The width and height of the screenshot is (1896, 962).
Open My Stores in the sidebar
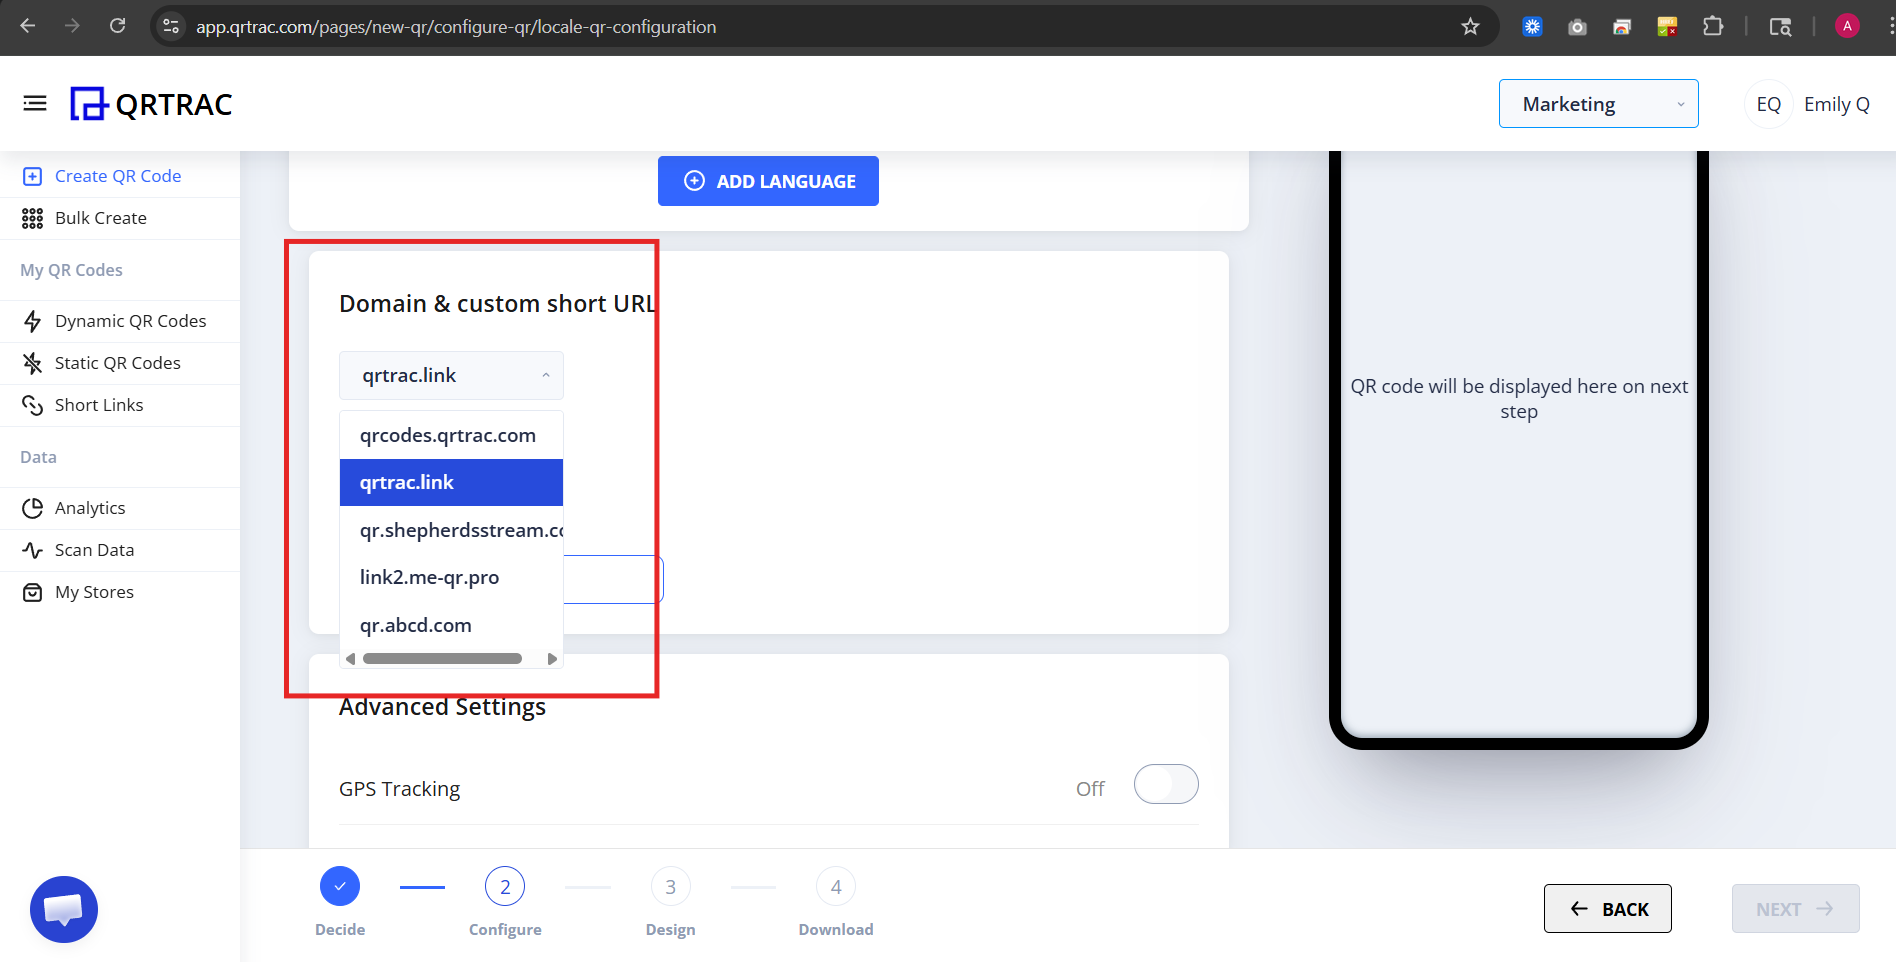[x=94, y=591]
